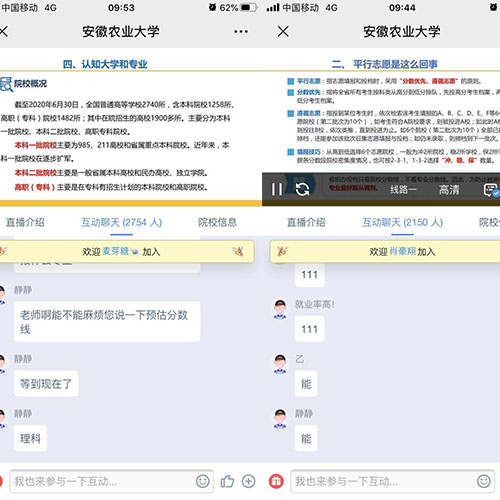Change 高清 video quality setting
Screen dimensions: 500x500
click(x=449, y=190)
